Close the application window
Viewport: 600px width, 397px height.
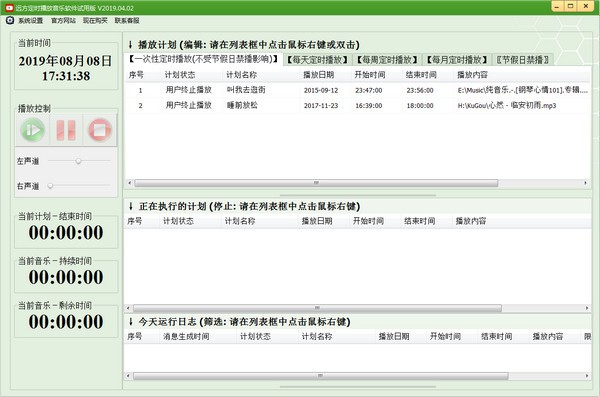click(x=586, y=6)
